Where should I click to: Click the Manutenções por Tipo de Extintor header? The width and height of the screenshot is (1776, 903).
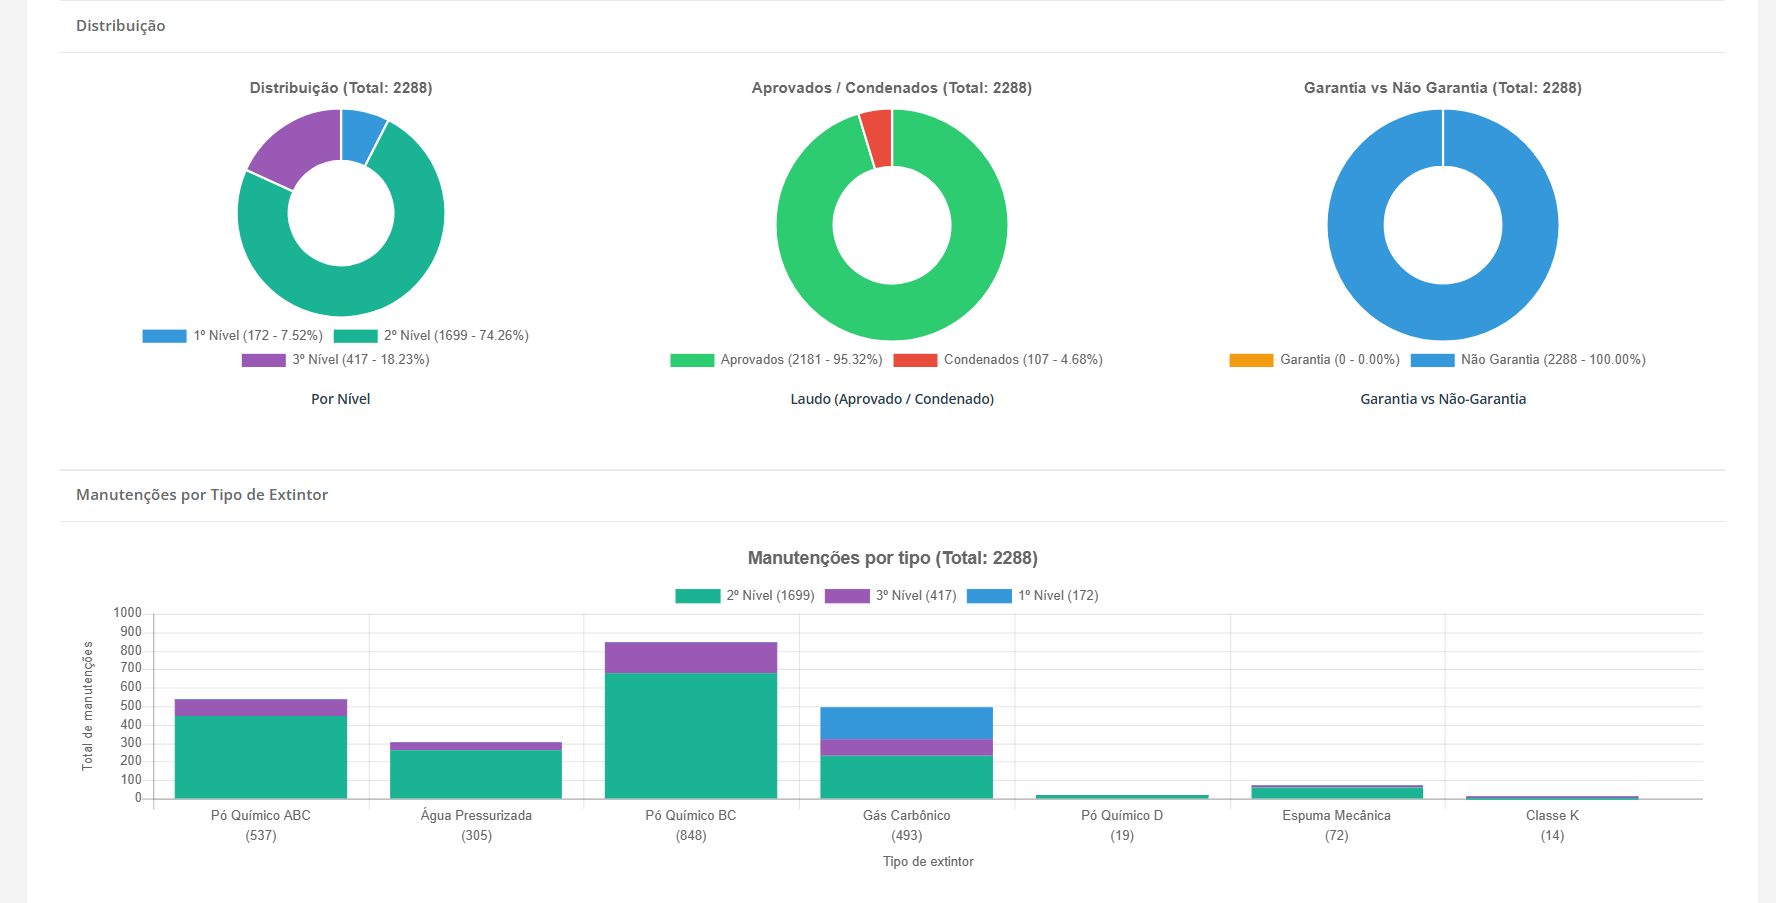(x=202, y=495)
